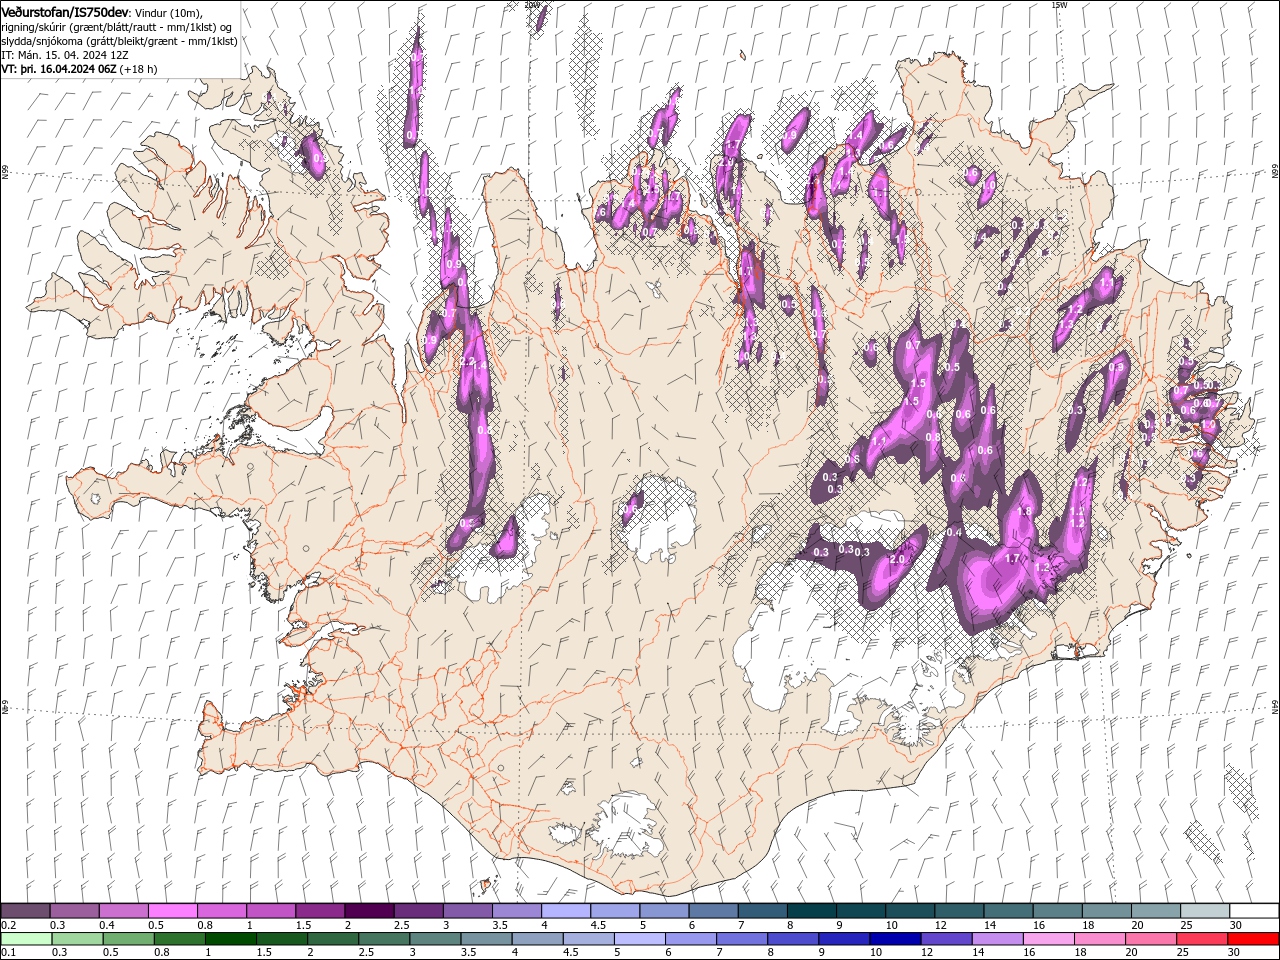The width and height of the screenshot is (1280, 960).
Task: Pick the pale grey snow swatch labeled 25
Action: tap(1205, 911)
